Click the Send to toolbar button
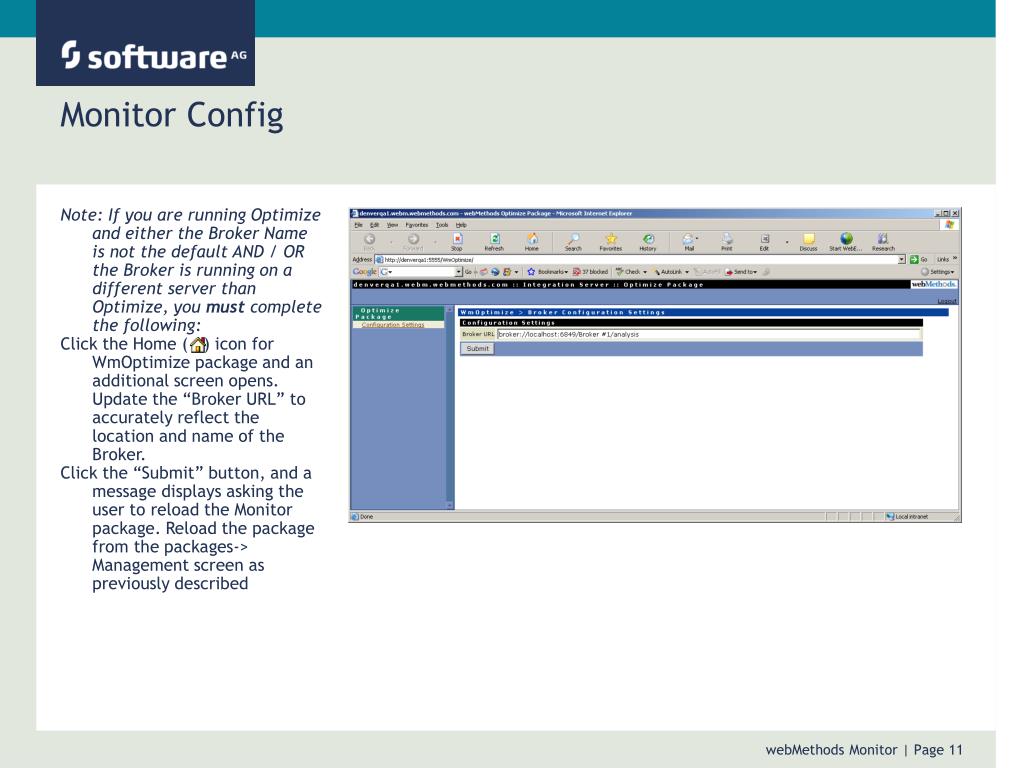 point(741,272)
